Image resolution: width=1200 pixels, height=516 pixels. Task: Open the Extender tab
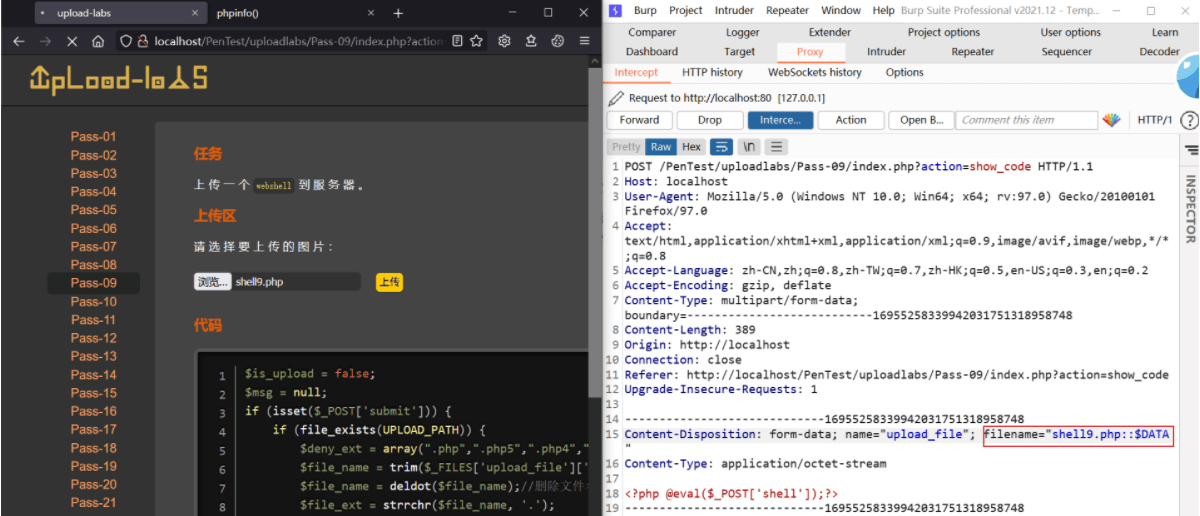[830, 32]
